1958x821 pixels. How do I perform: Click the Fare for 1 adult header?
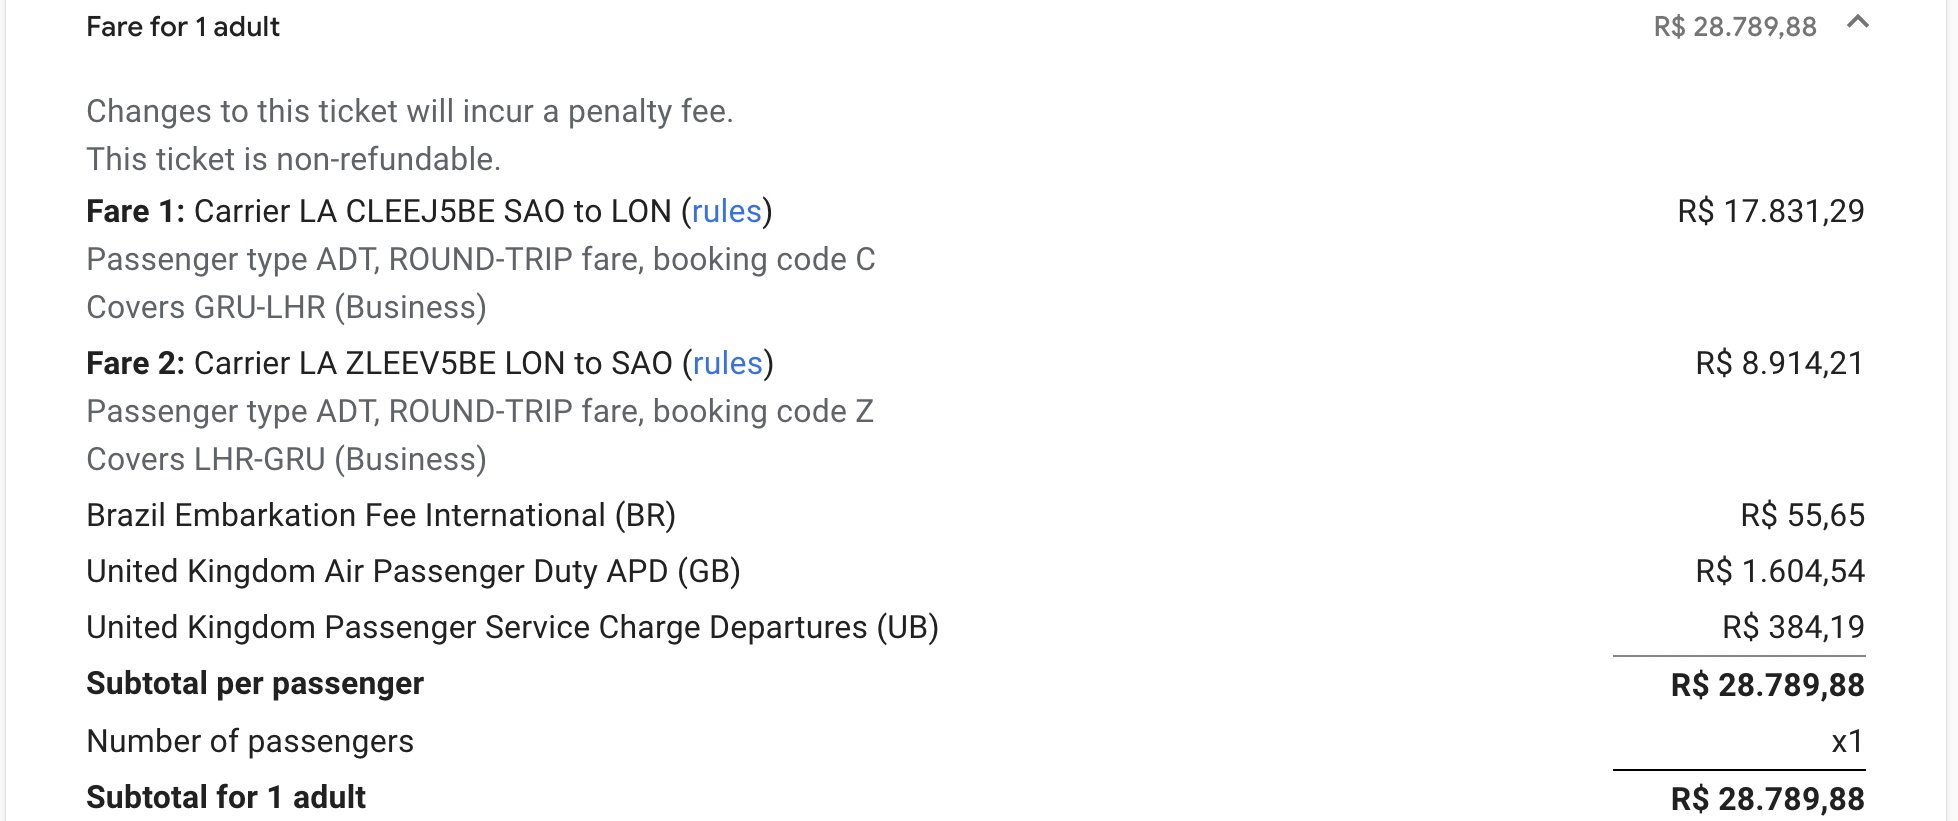(x=183, y=27)
